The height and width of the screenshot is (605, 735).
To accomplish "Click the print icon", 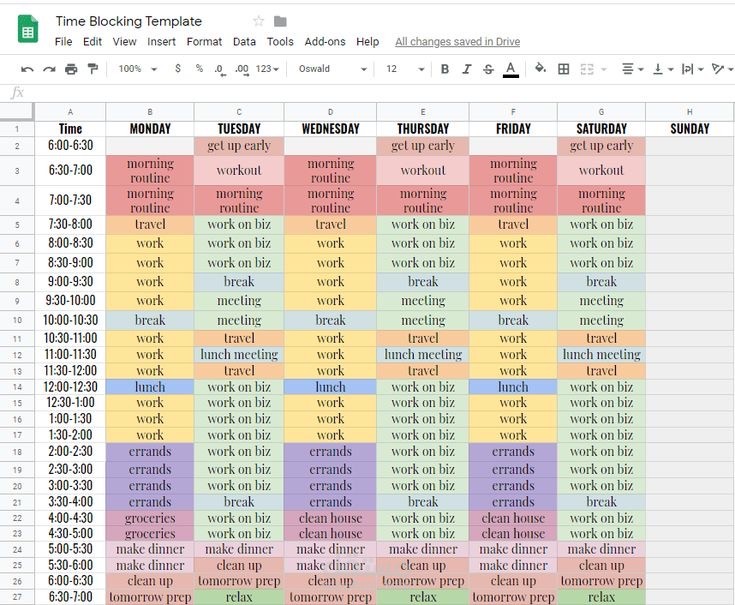I will [x=71, y=69].
